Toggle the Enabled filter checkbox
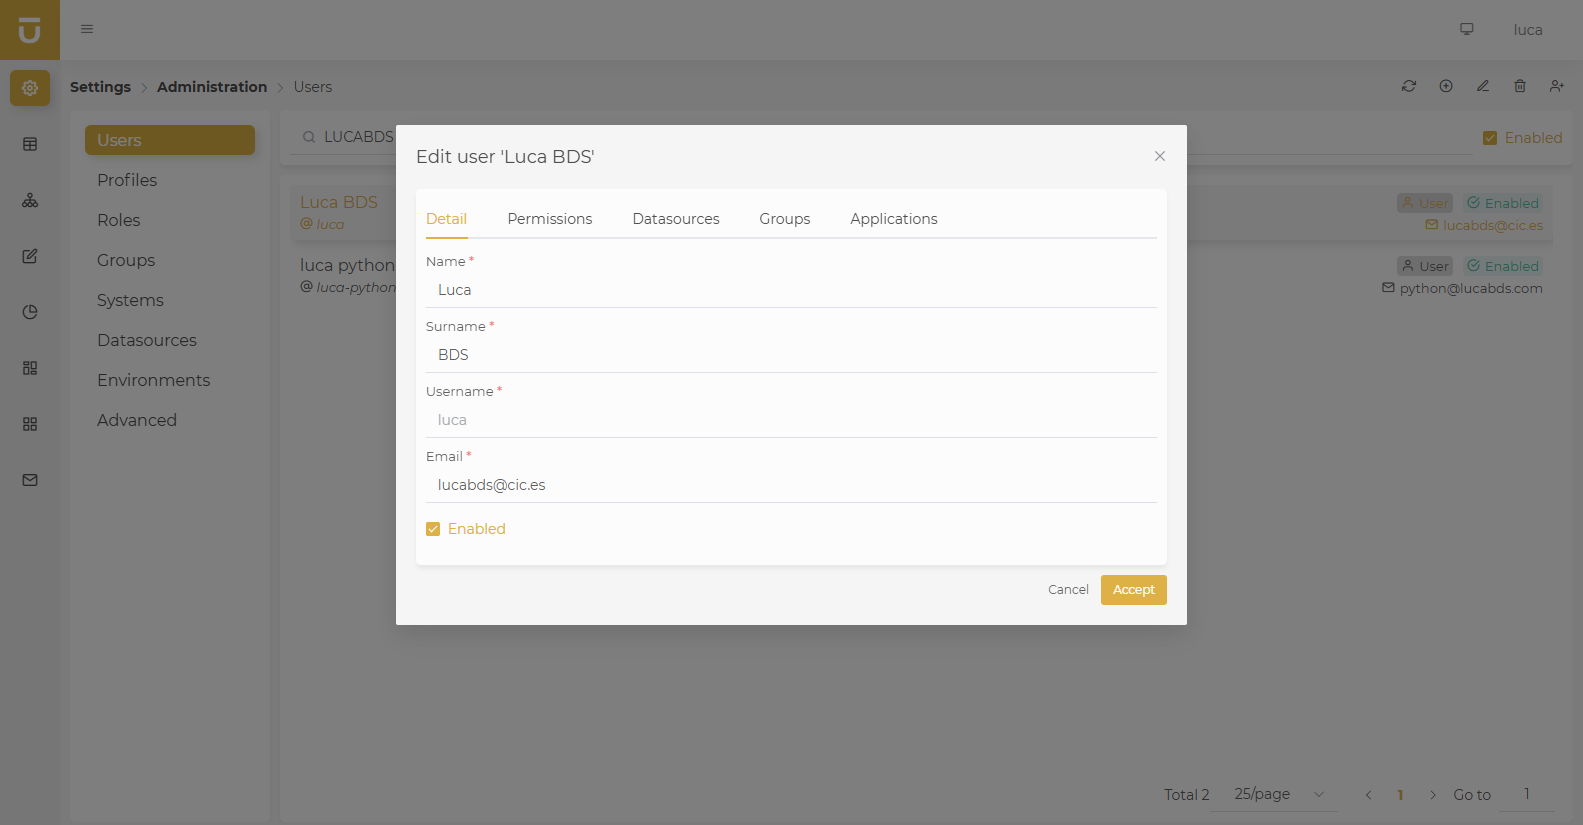This screenshot has height=825, width=1583. pos(1490,138)
